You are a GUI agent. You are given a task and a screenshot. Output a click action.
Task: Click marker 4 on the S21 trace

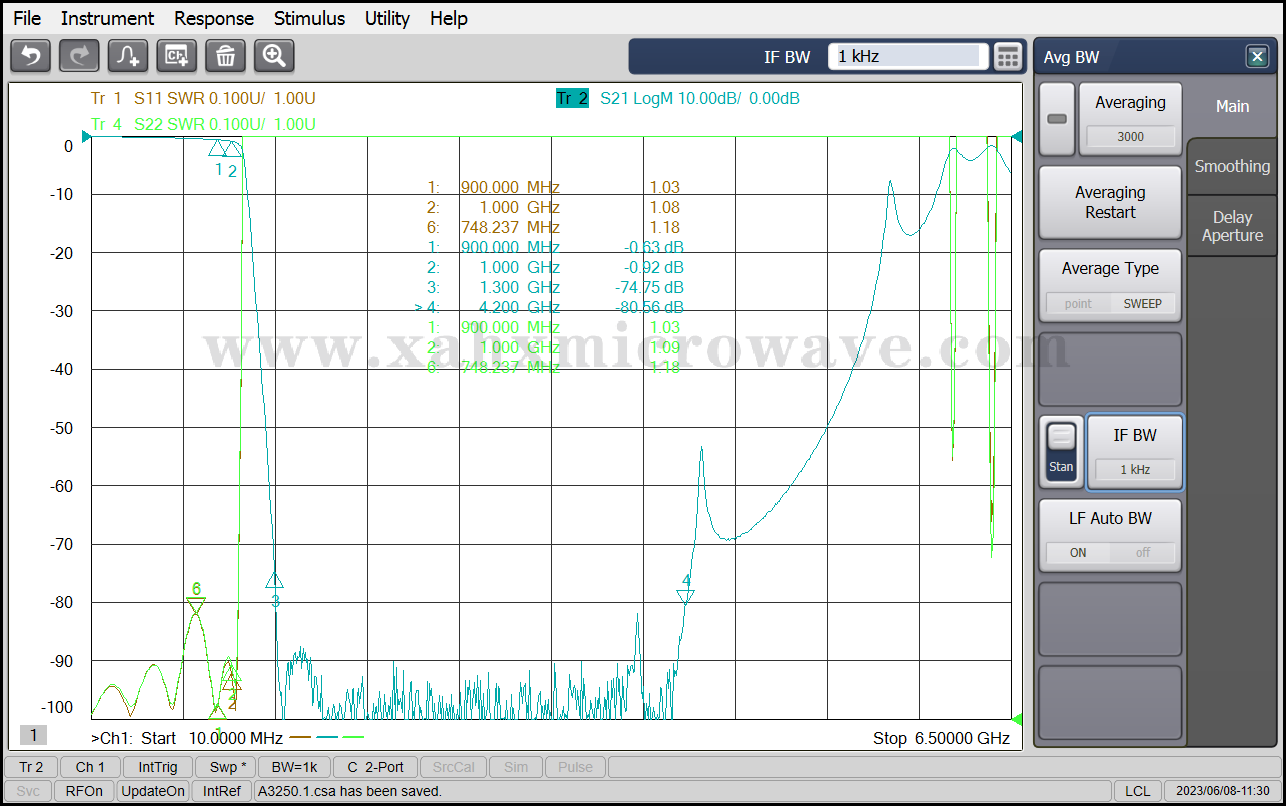coord(685,596)
